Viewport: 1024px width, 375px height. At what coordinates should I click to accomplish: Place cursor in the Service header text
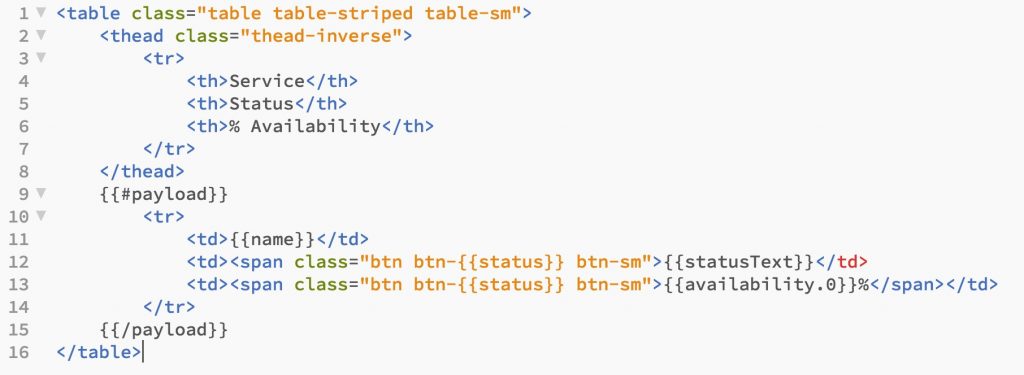point(267,80)
